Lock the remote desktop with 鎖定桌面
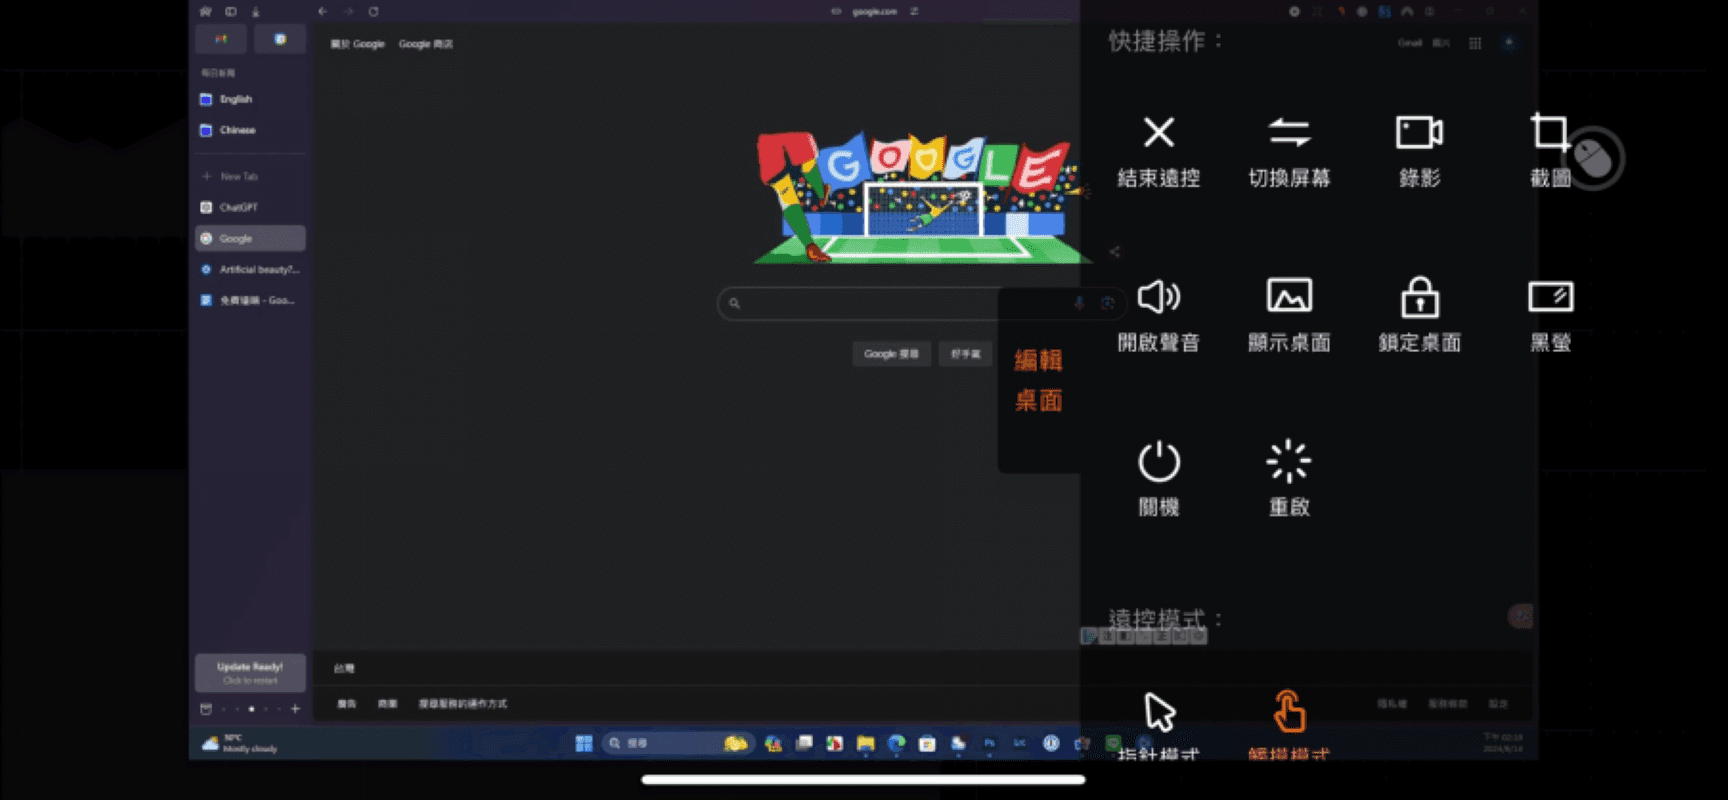Image resolution: width=1728 pixels, height=800 pixels. 1419,315
